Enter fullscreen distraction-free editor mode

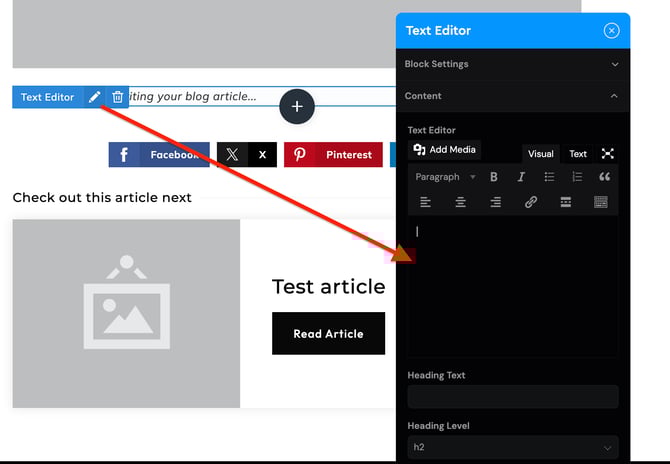[x=607, y=153]
